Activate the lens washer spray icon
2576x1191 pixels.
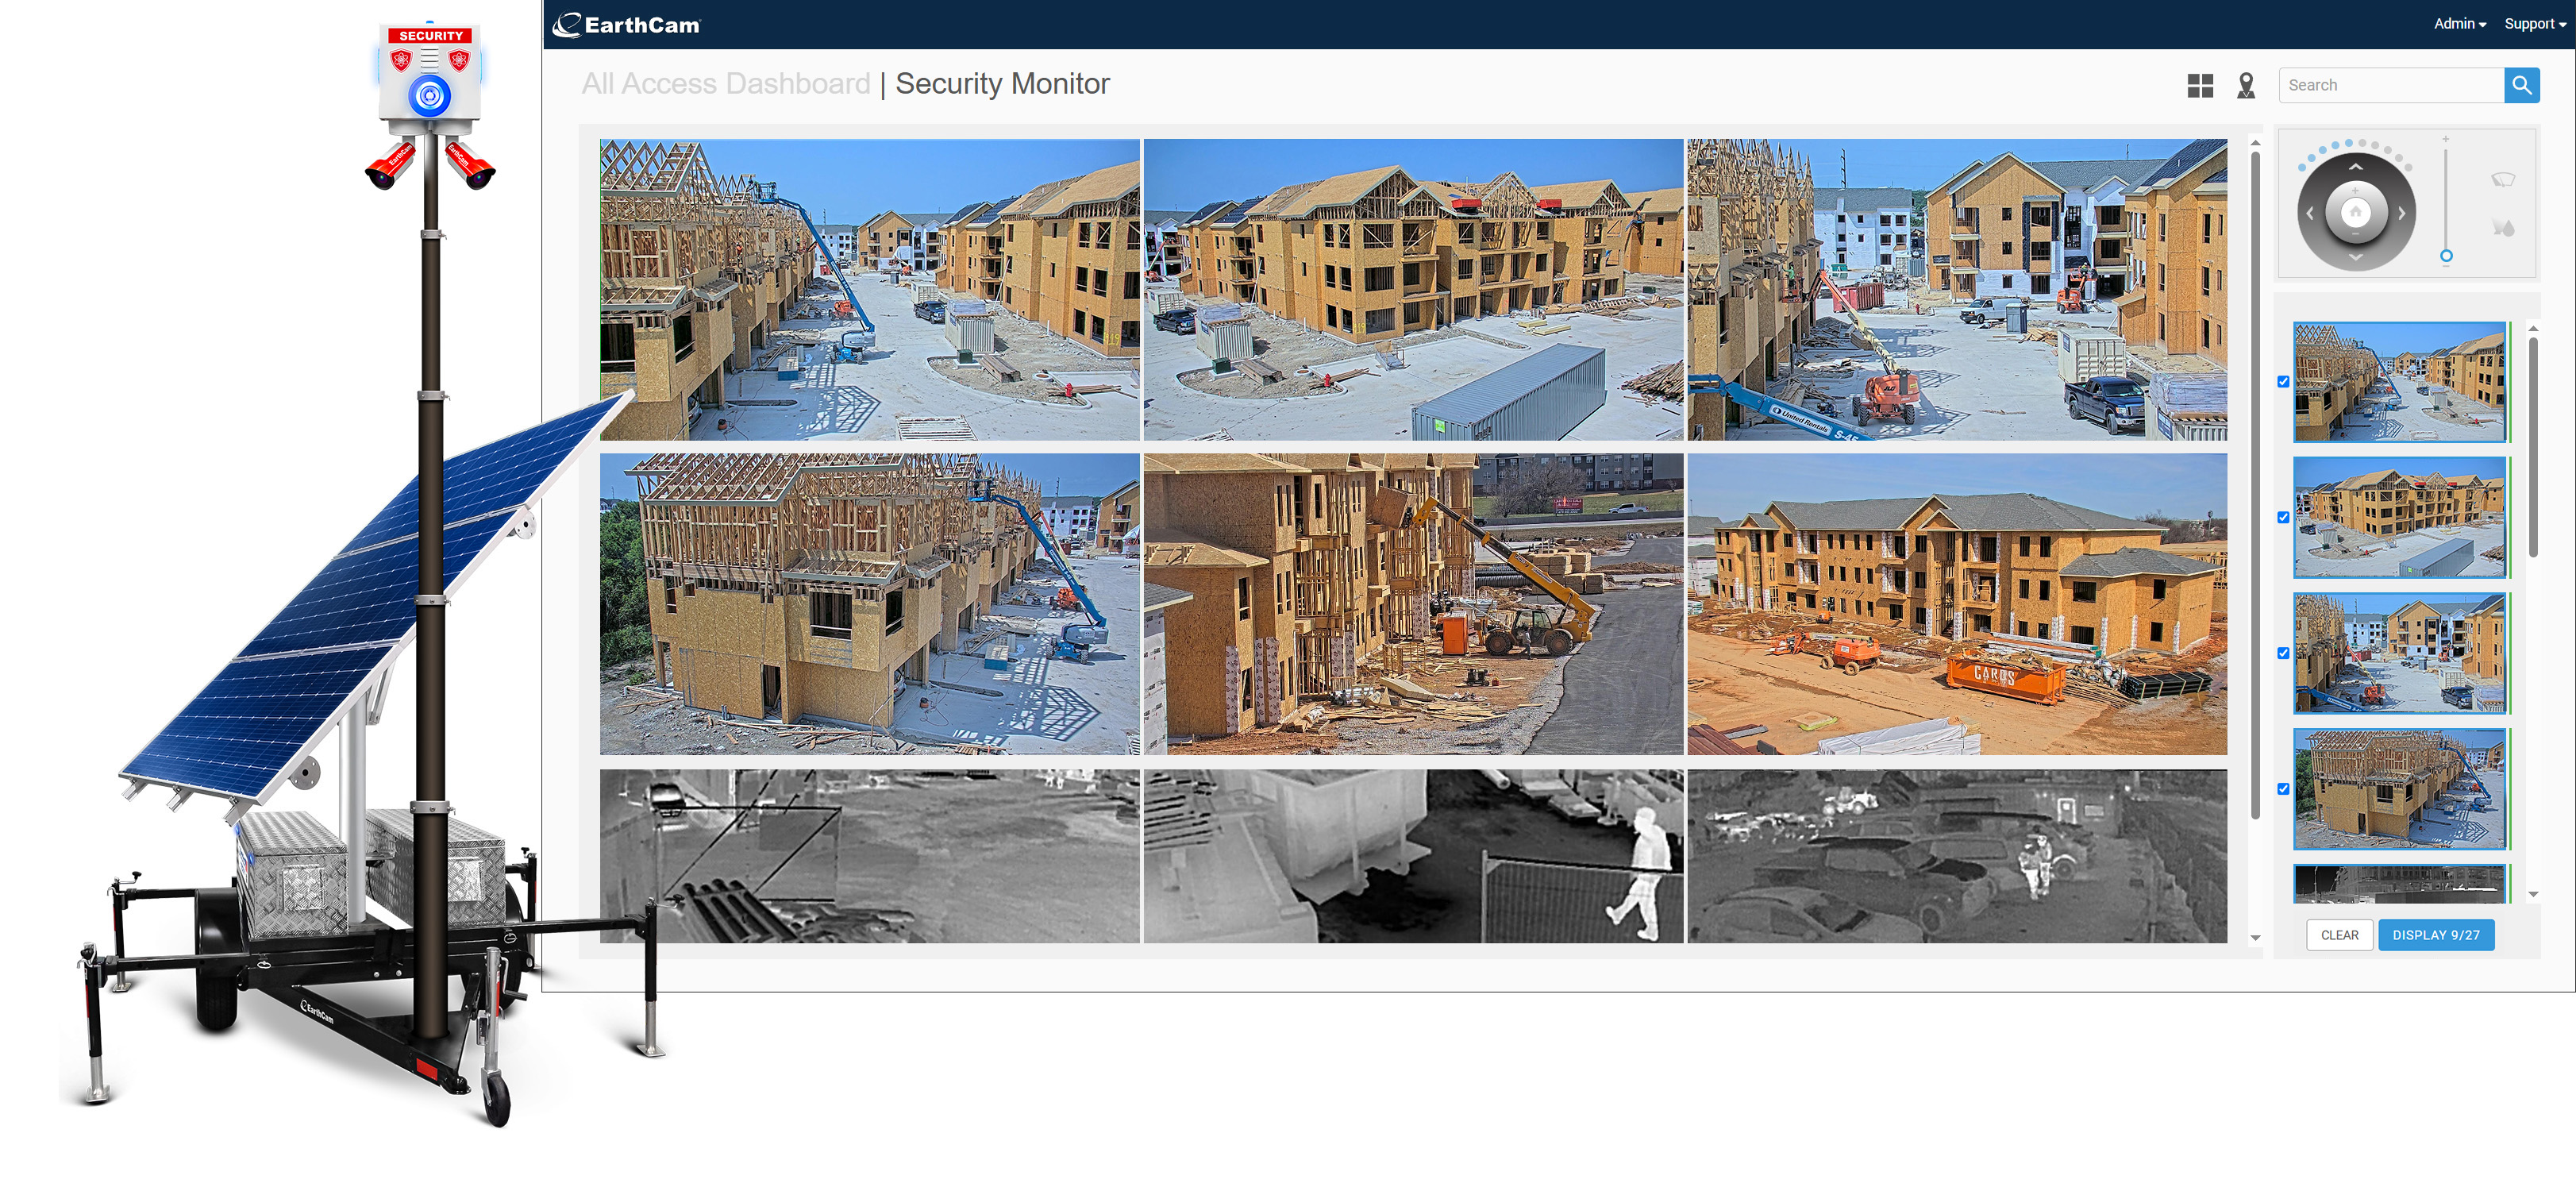2502,228
